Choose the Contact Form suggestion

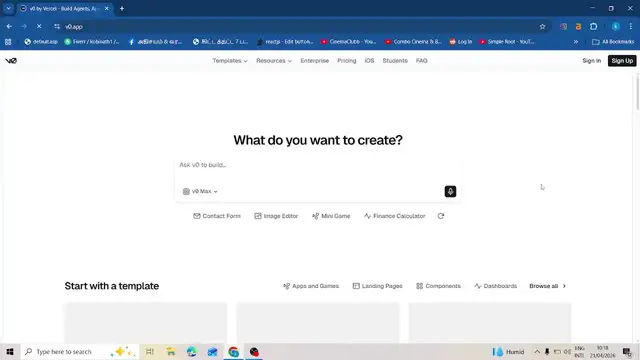(x=217, y=216)
